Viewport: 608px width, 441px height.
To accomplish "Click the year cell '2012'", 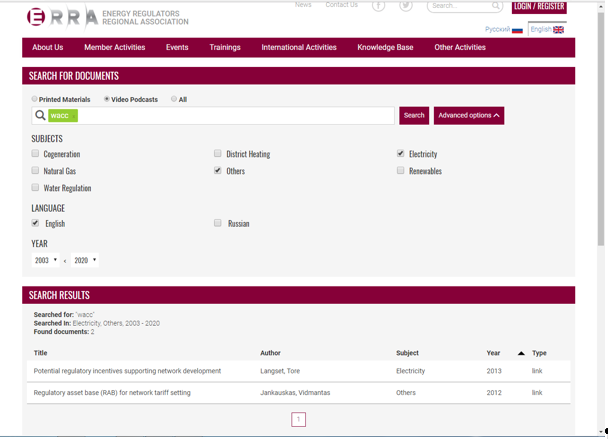I will [494, 393].
